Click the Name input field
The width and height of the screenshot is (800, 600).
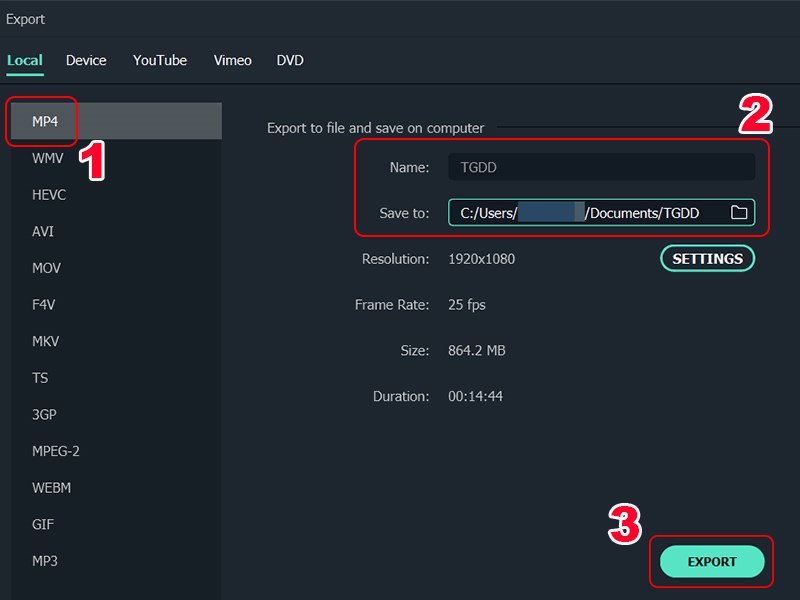602,167
